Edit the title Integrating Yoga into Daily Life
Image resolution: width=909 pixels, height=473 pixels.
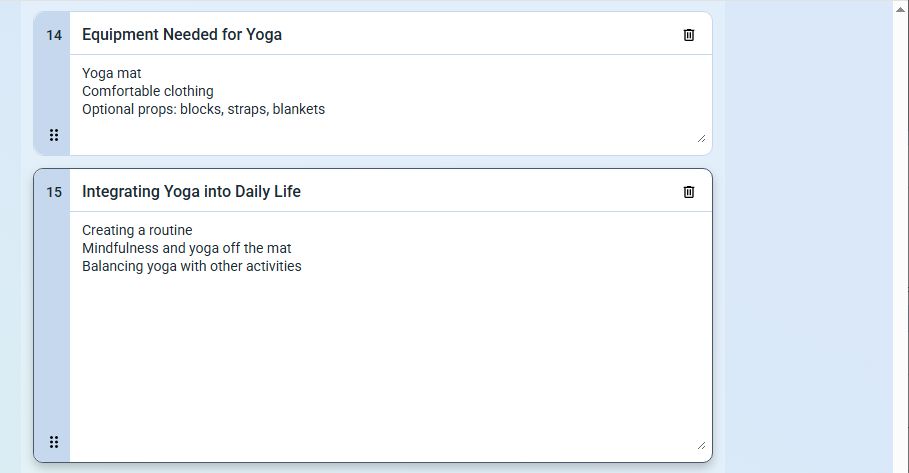pyautogui.click(x=191, y=192)
